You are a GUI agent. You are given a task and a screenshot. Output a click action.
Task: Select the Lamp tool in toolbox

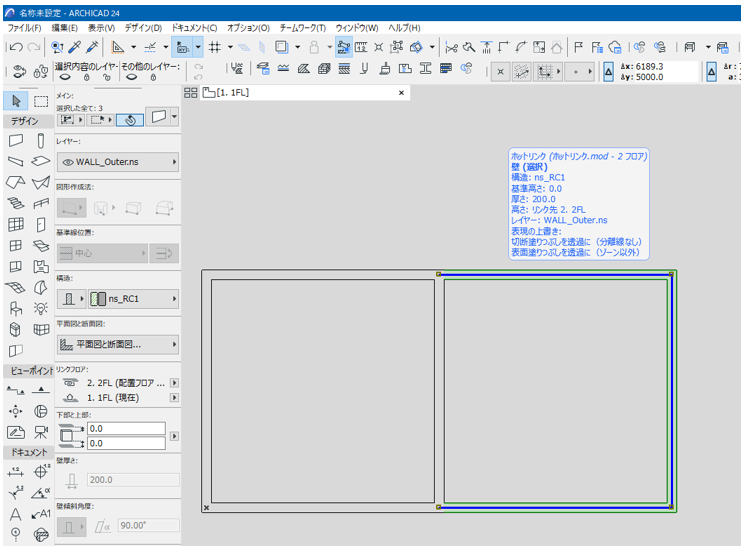tap(41, 308)
